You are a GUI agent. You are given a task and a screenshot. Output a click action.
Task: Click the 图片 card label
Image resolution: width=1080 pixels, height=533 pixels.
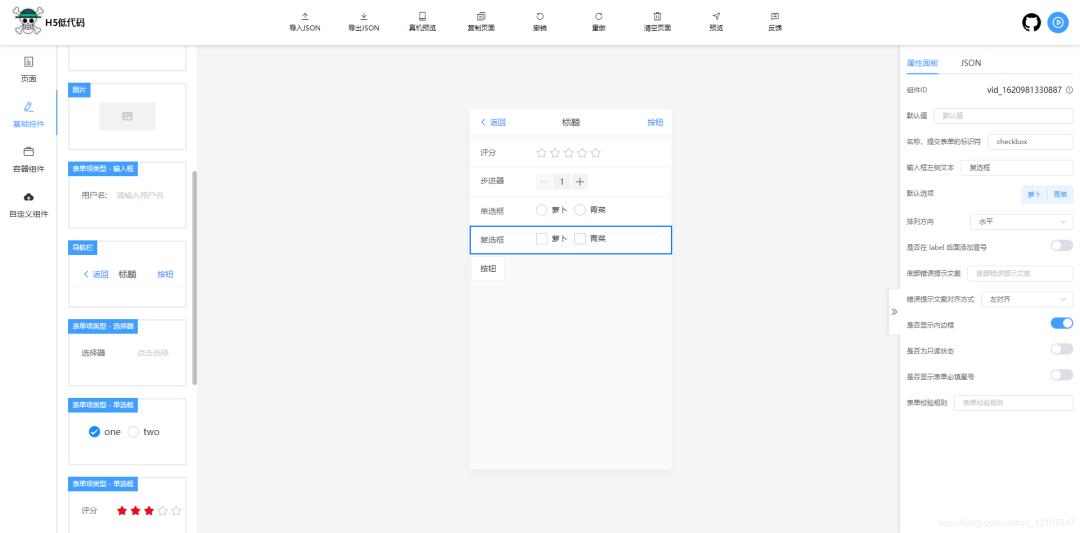pos(80,90)
